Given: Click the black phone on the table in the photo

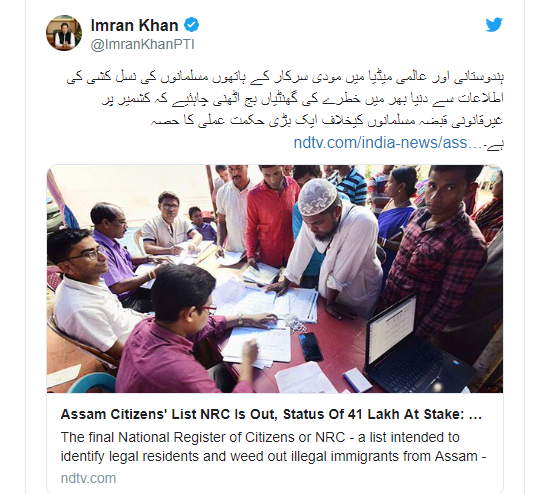Looking at the screenshot, I should (x=311, y=346).
